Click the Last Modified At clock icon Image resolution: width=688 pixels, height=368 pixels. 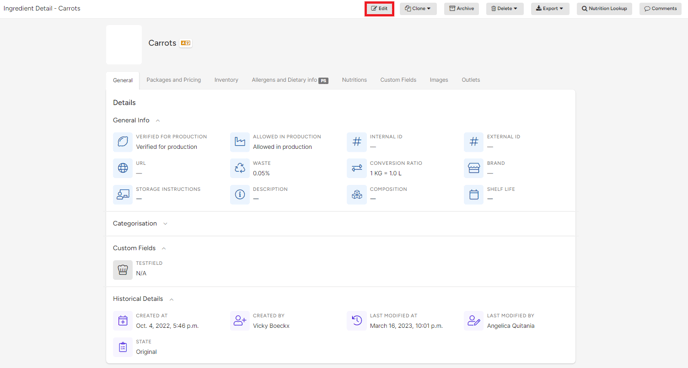[x=357, y=321]
